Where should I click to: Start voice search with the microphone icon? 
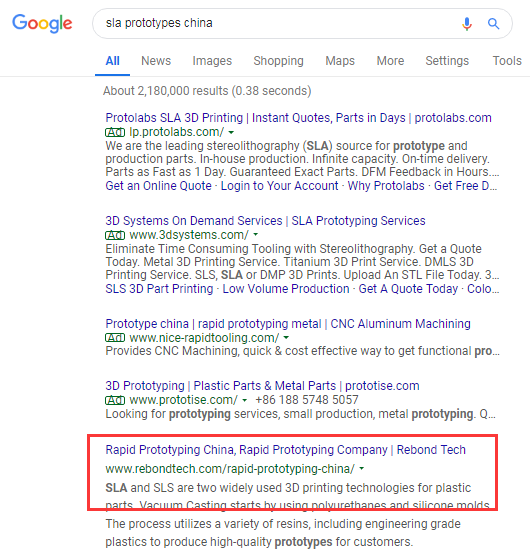[467, 23]
